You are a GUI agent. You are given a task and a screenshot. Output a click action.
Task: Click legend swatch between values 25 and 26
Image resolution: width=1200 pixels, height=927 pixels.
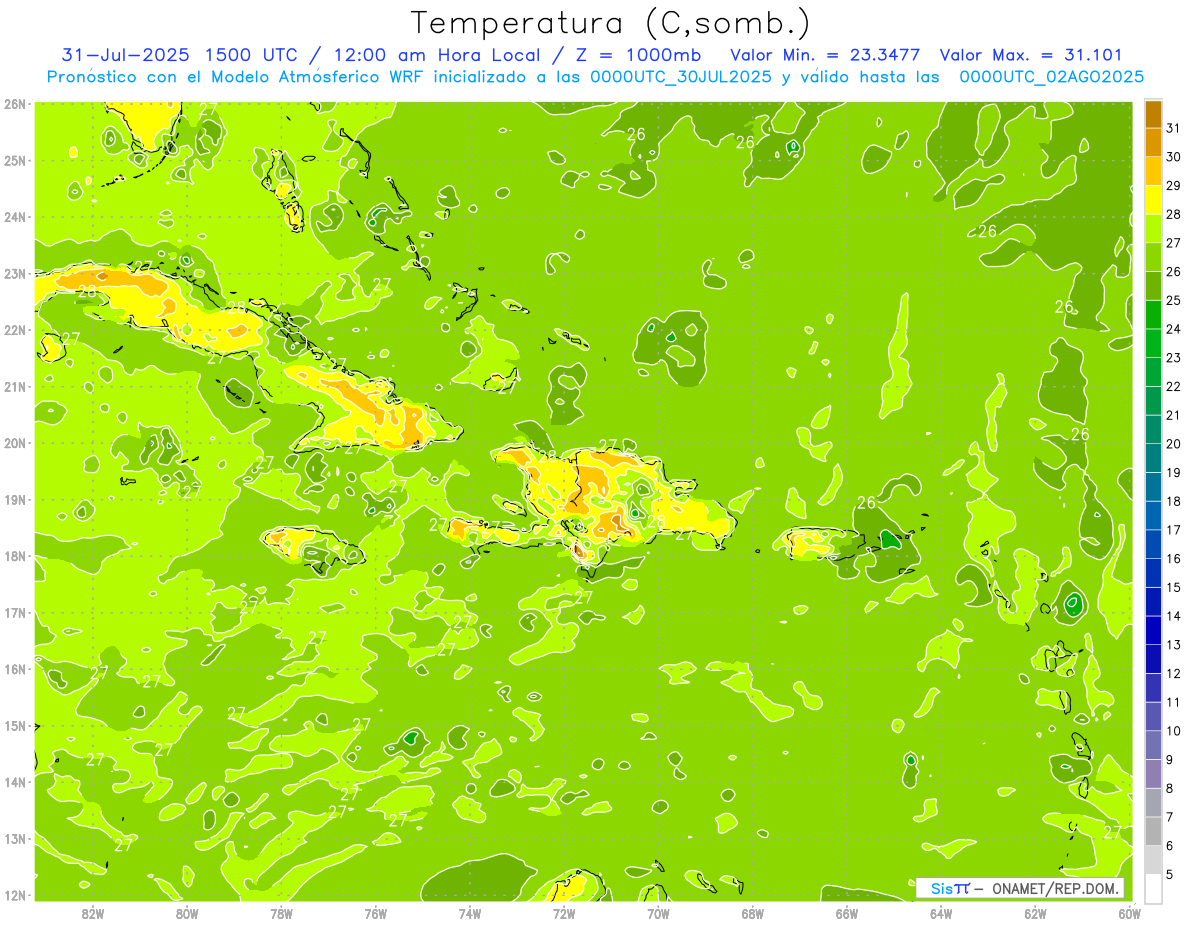tap(1153, 286)
